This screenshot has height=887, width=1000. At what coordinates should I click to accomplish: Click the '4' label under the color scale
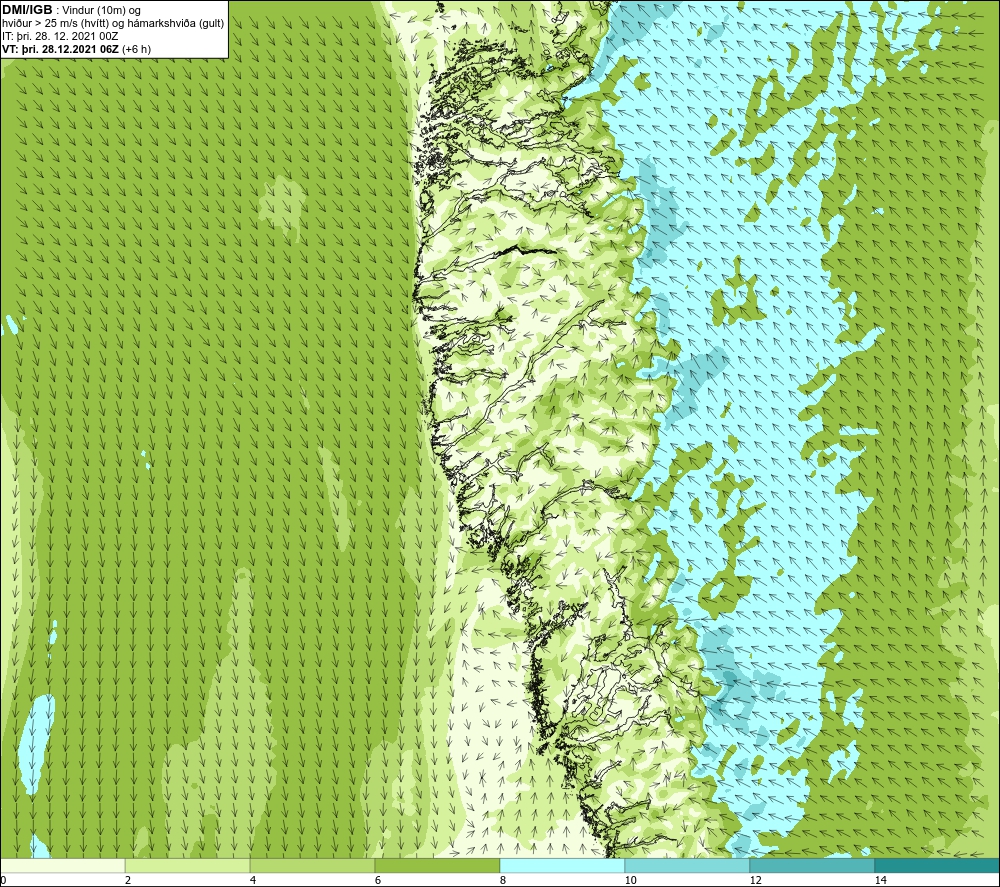pos(253,881)
